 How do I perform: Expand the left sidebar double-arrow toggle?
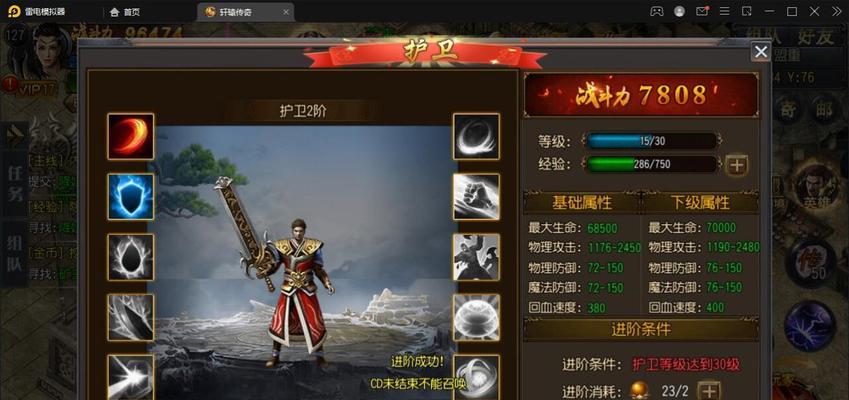click(15, 136)
